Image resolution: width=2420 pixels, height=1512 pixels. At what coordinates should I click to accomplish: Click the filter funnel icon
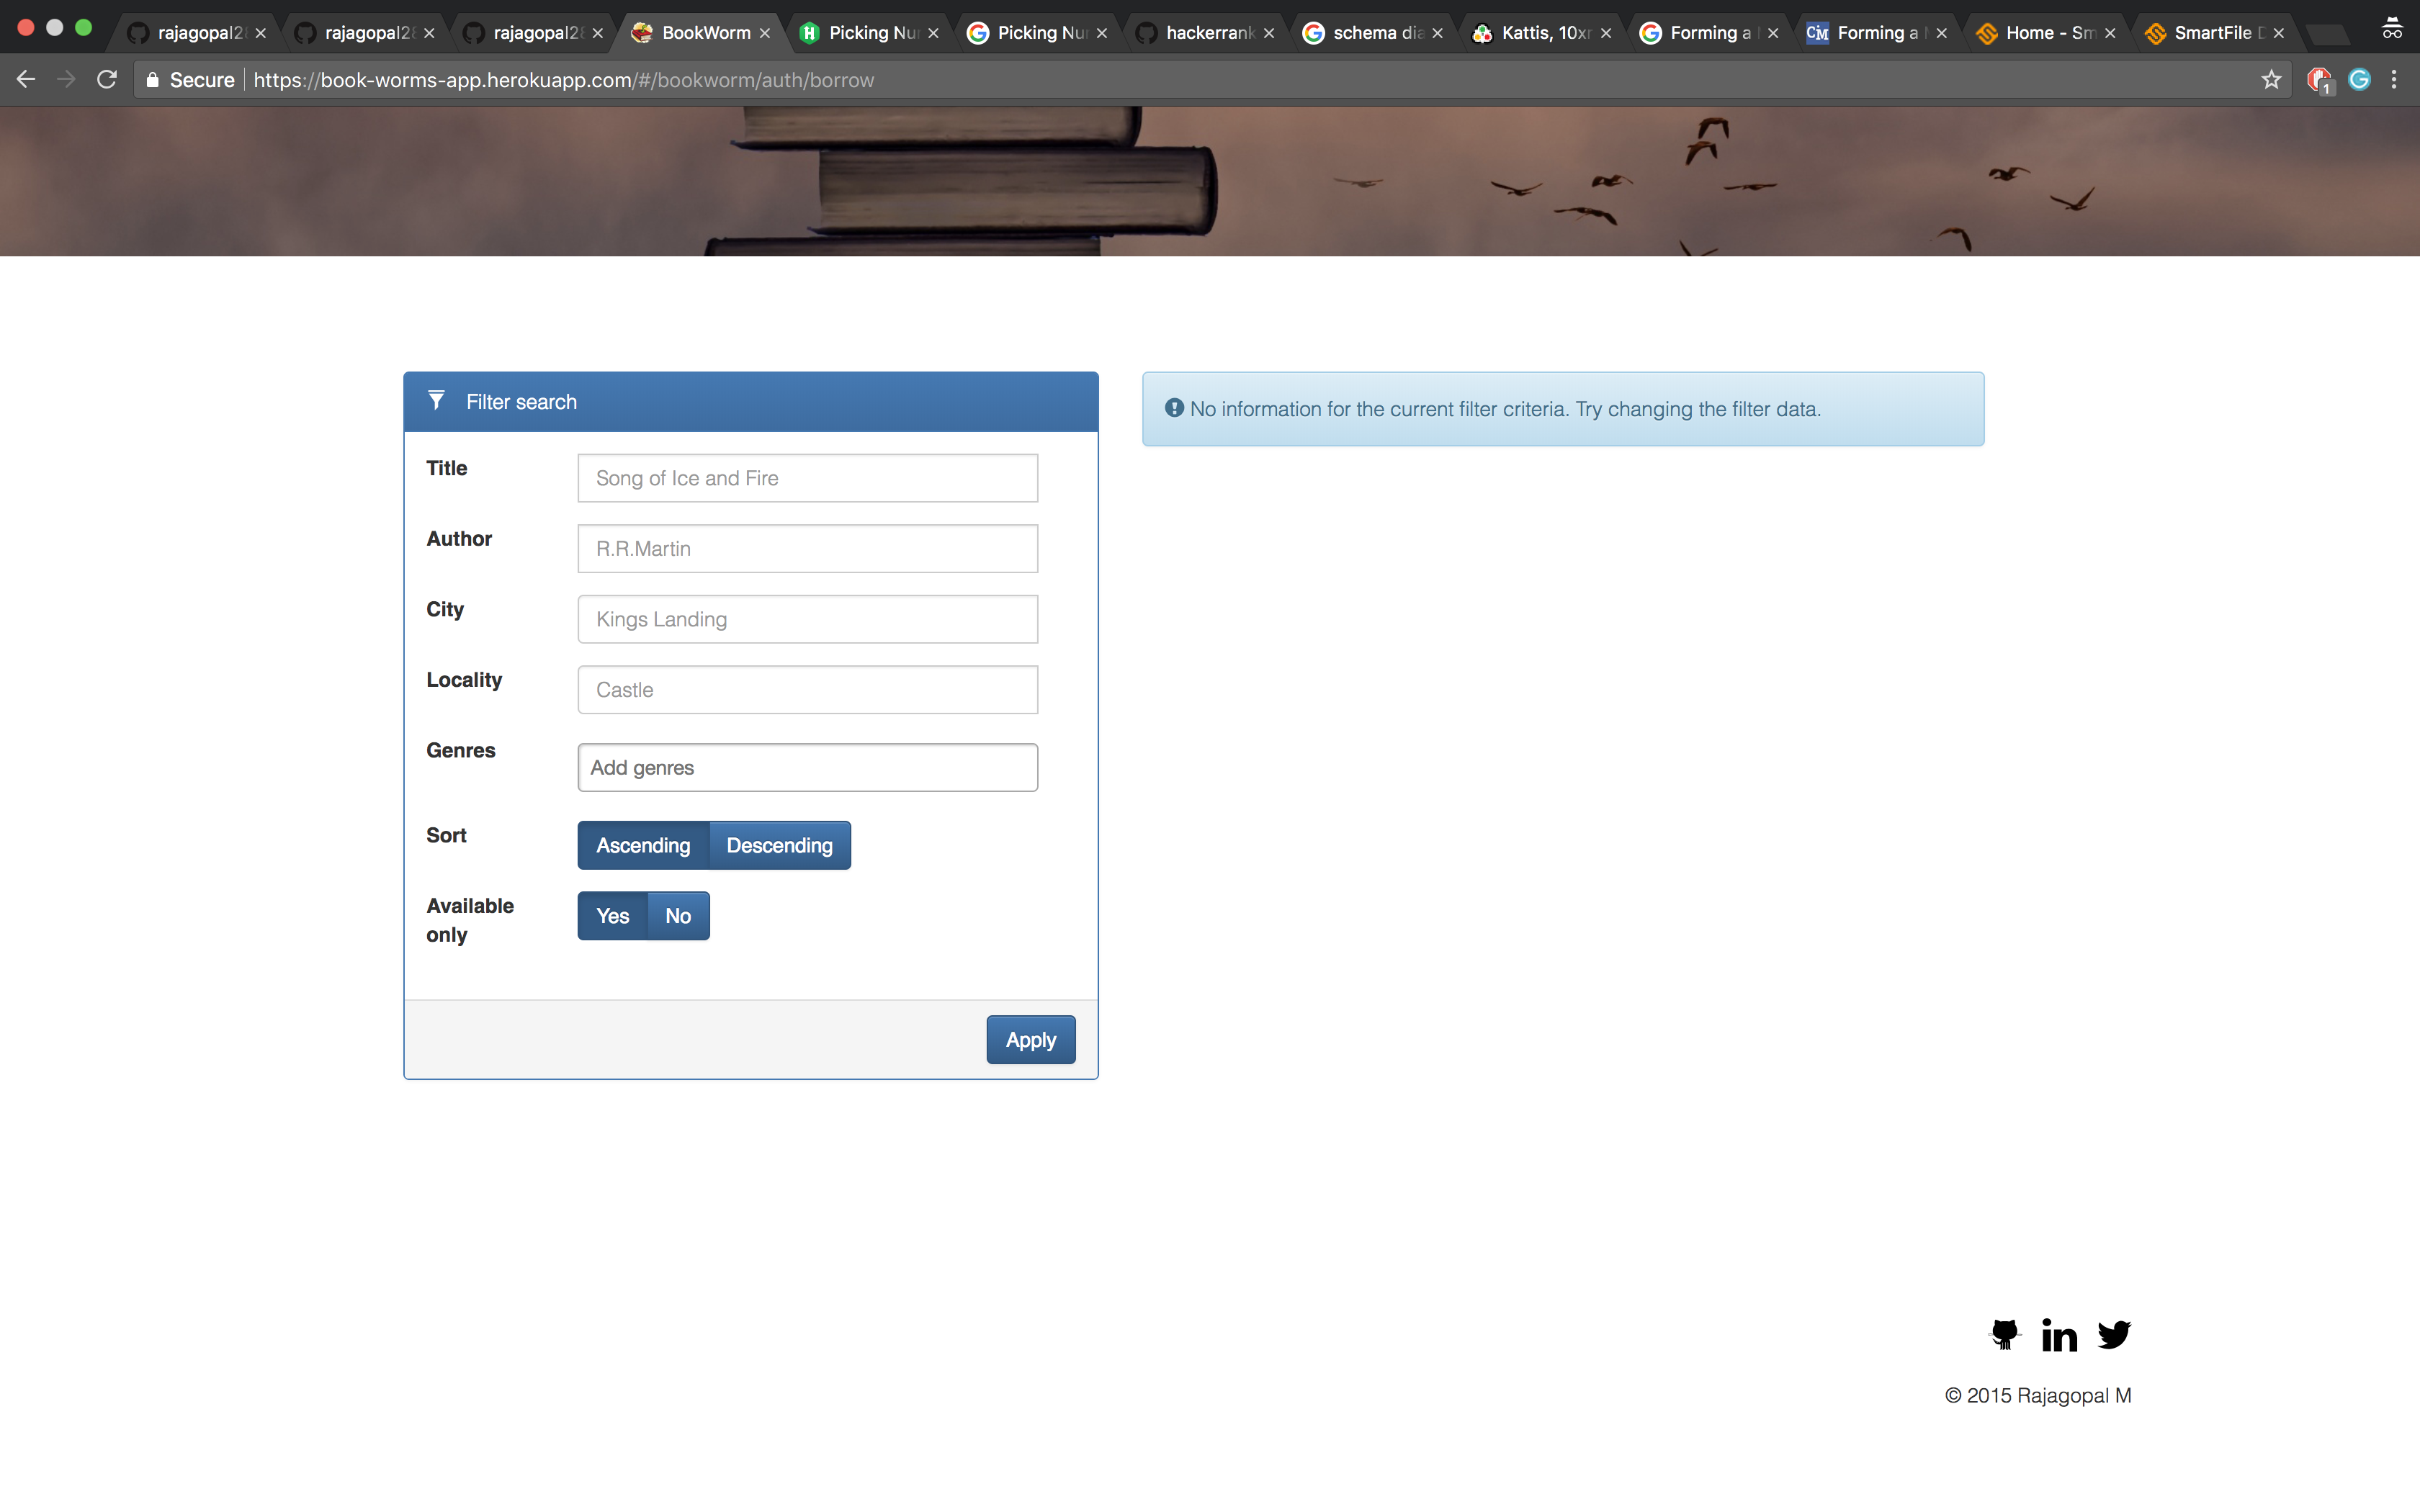[x=436, y=401]
